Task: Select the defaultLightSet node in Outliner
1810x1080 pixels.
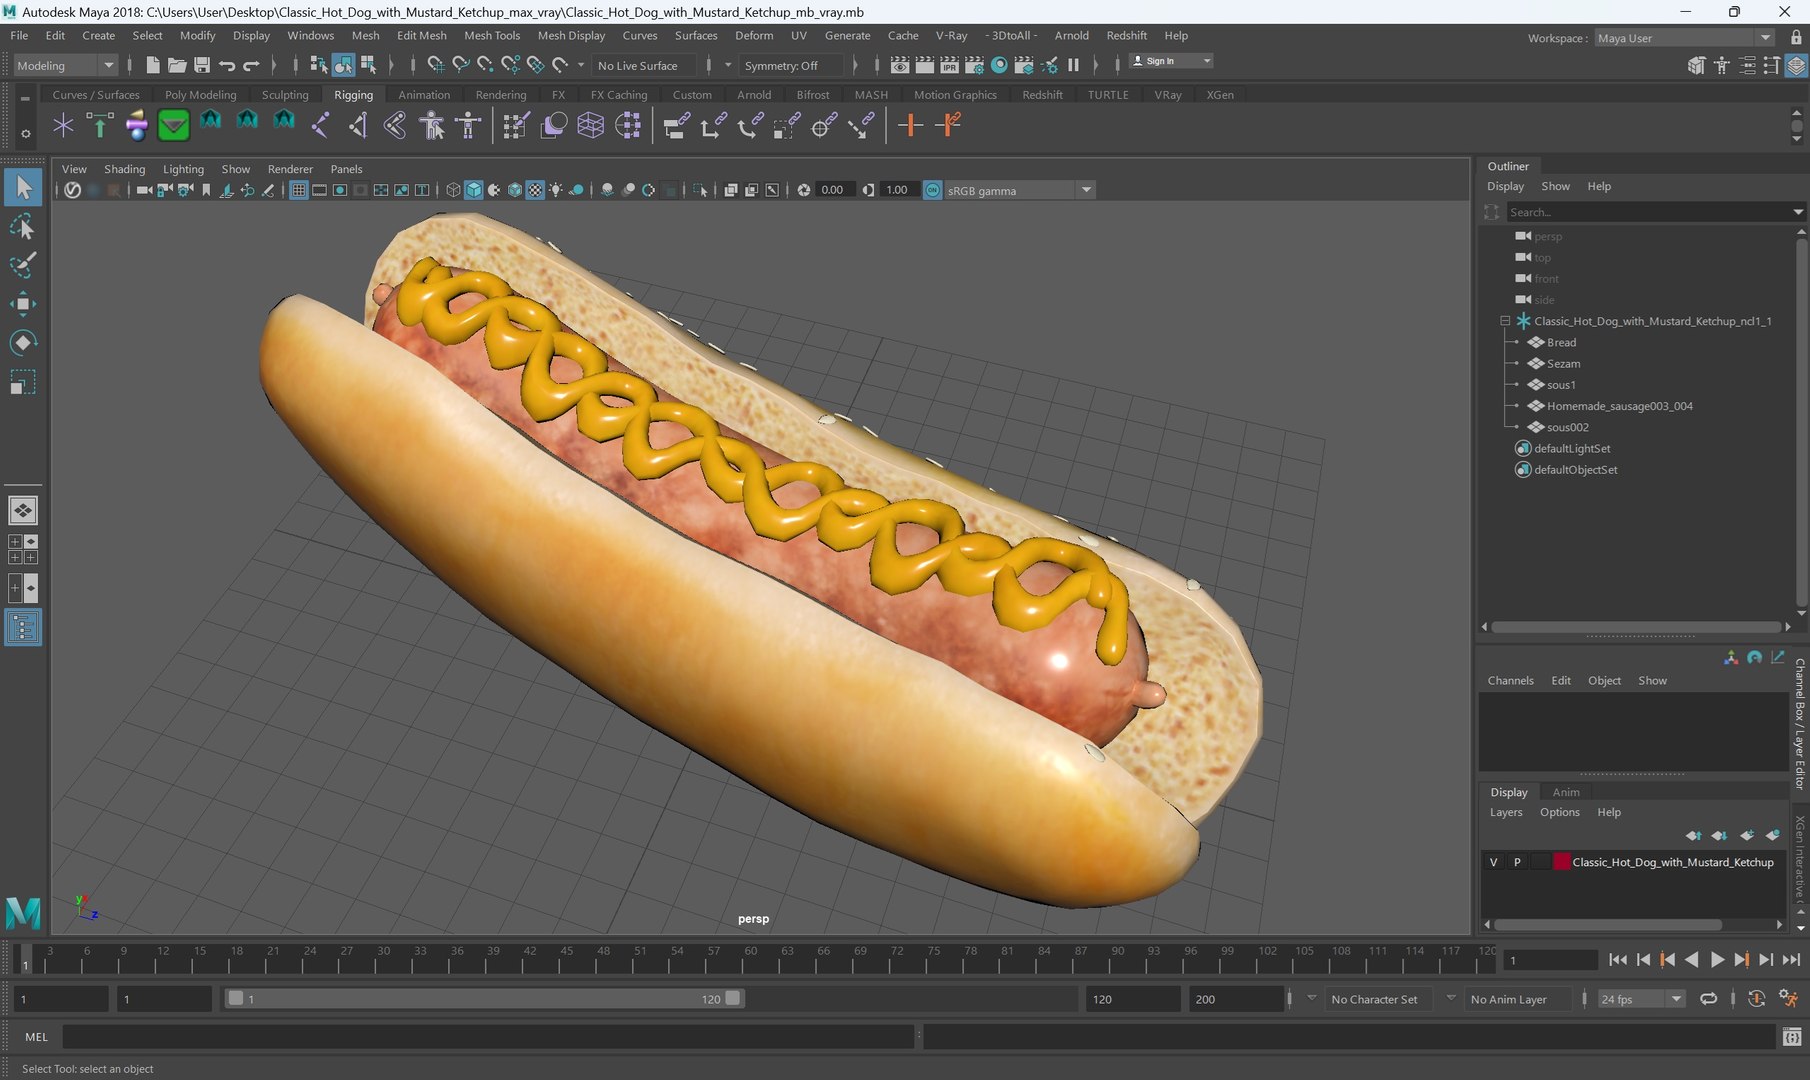Action: [x=1572, y=448]
